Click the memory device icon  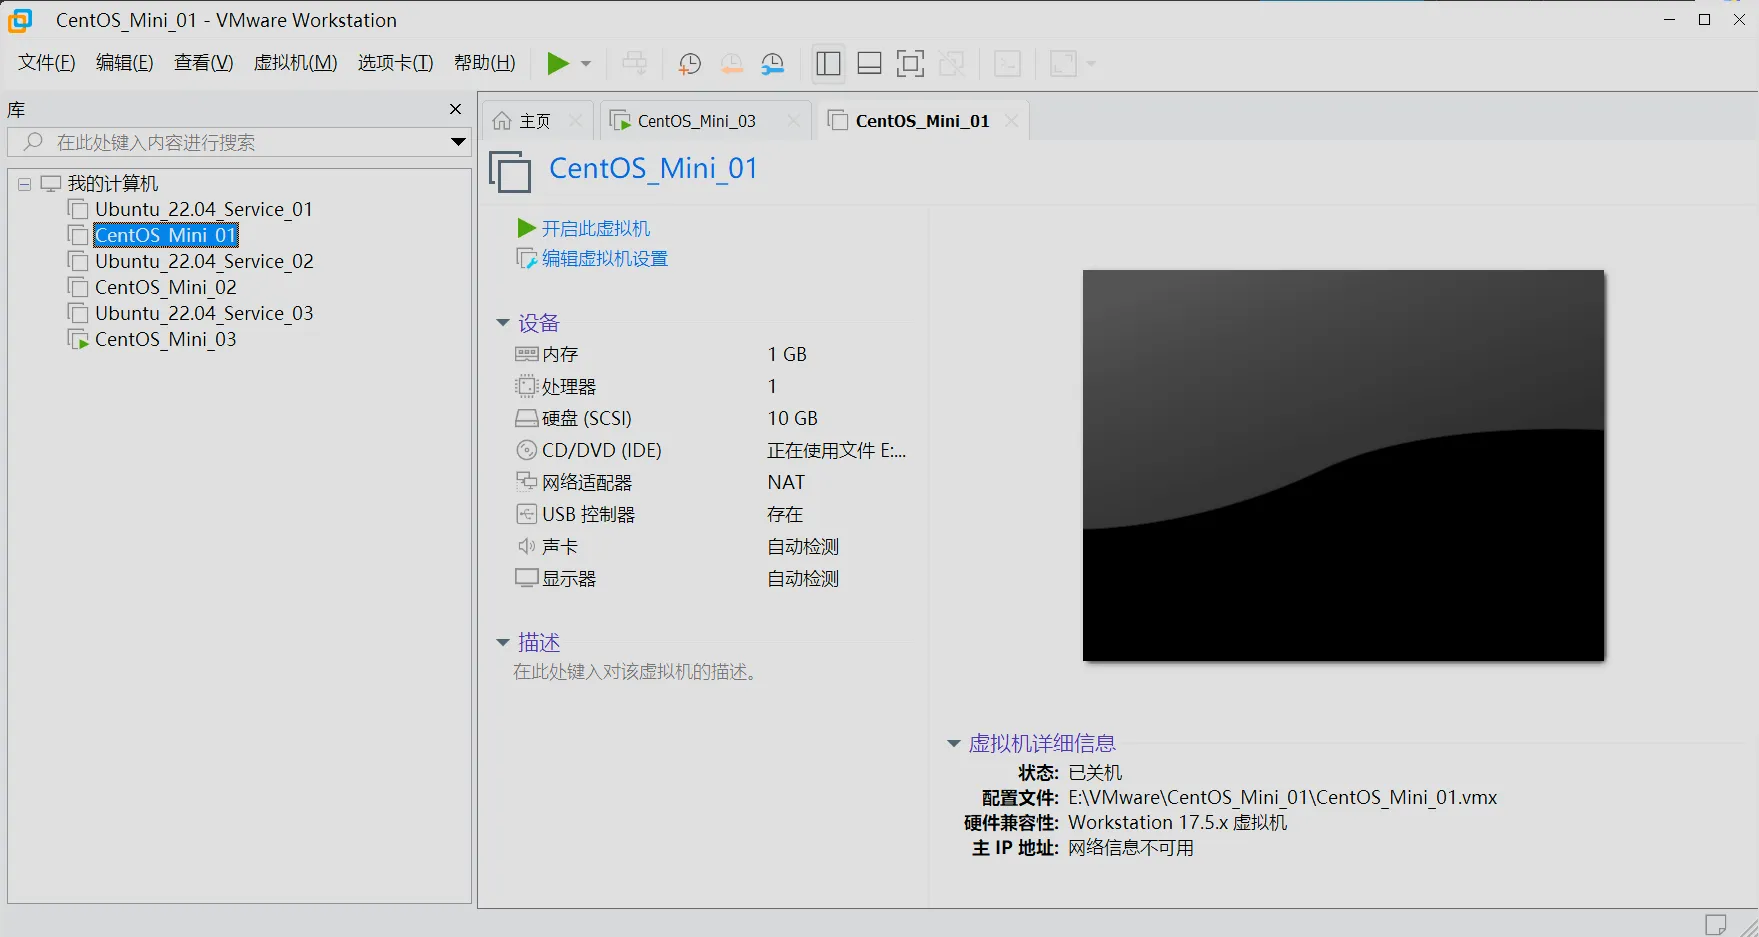(527, 353)
